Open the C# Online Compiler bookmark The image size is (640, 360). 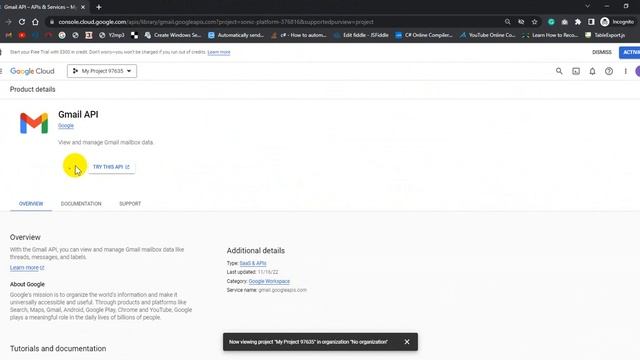coord(424,36)
